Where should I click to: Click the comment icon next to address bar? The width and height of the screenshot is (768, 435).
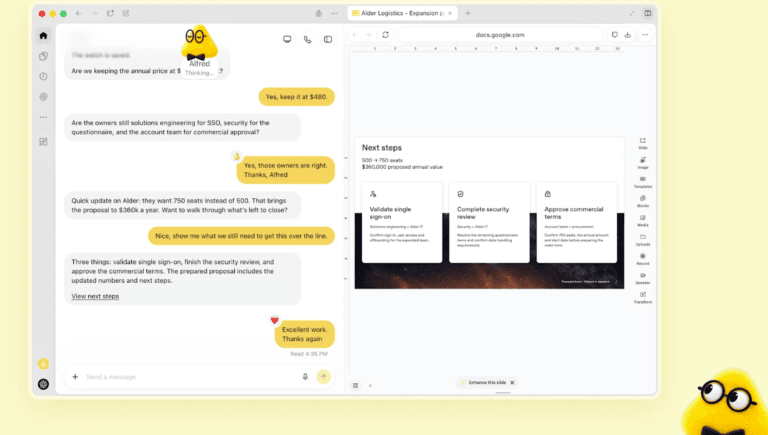click(614, 35)
